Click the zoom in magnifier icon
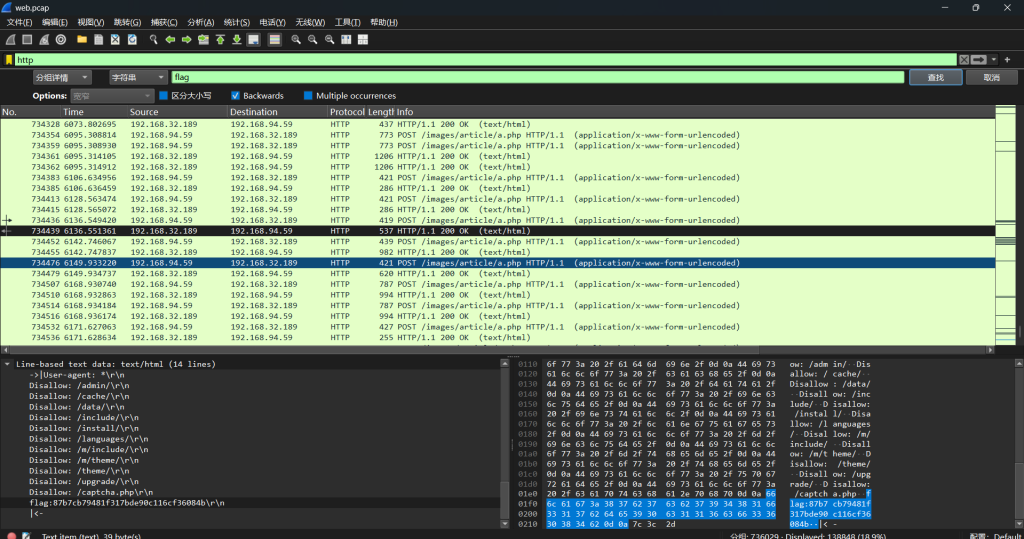The image size is (1024, 539). pos(297,40)
